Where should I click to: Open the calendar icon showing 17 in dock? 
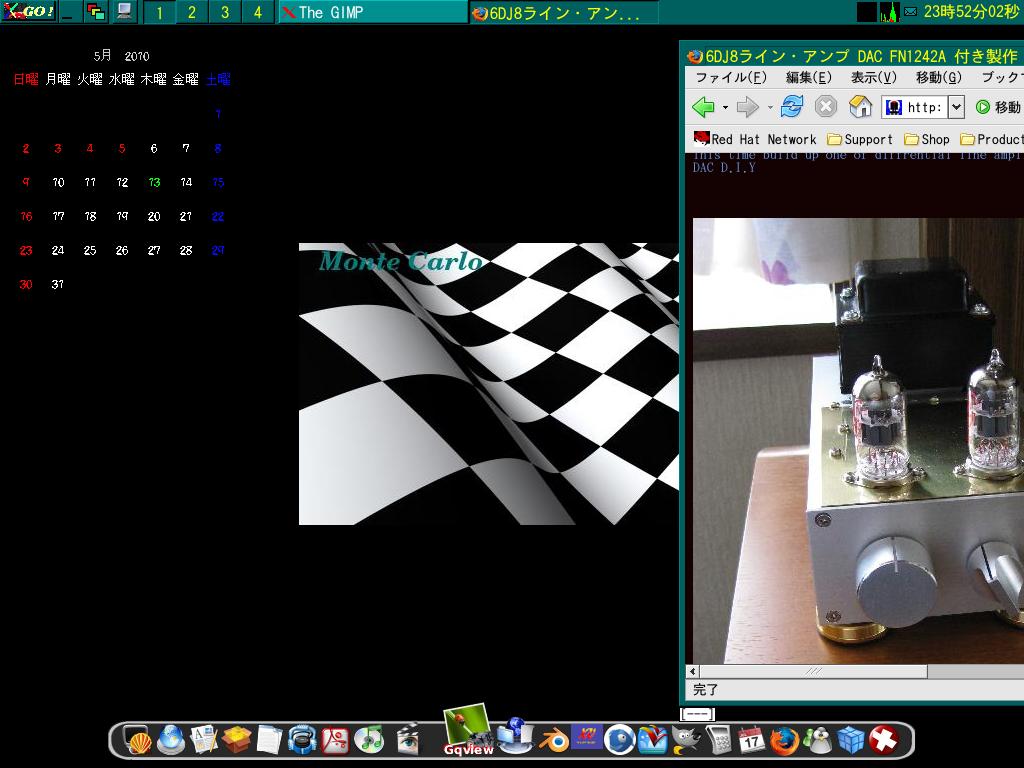point(751,741)
